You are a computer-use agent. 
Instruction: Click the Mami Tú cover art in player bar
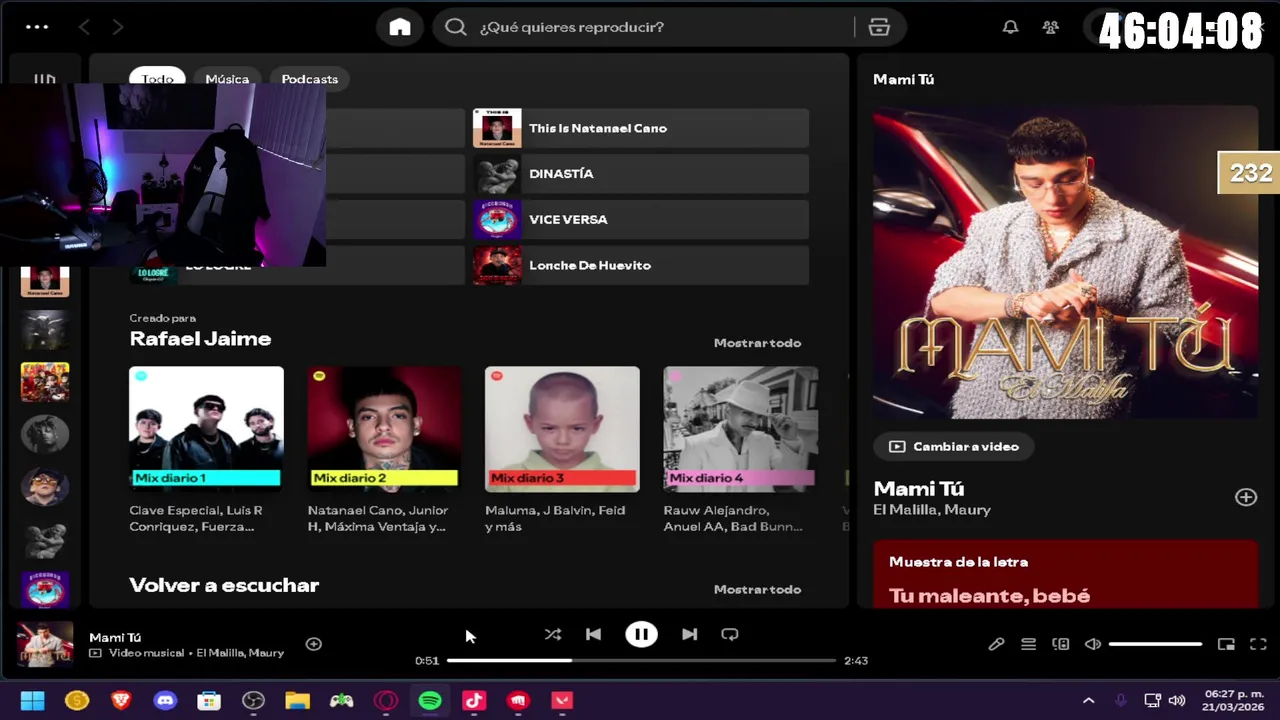tap(45, 644)
